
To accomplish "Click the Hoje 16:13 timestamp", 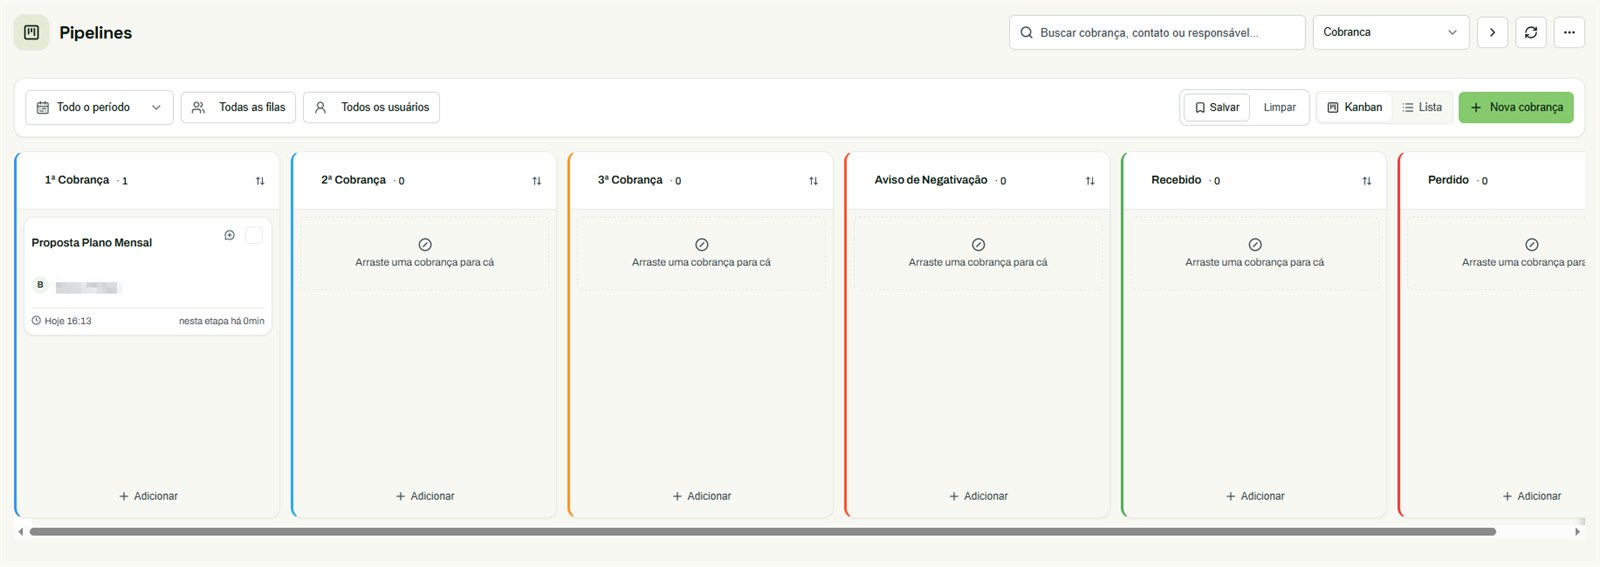I will [68, 321].
